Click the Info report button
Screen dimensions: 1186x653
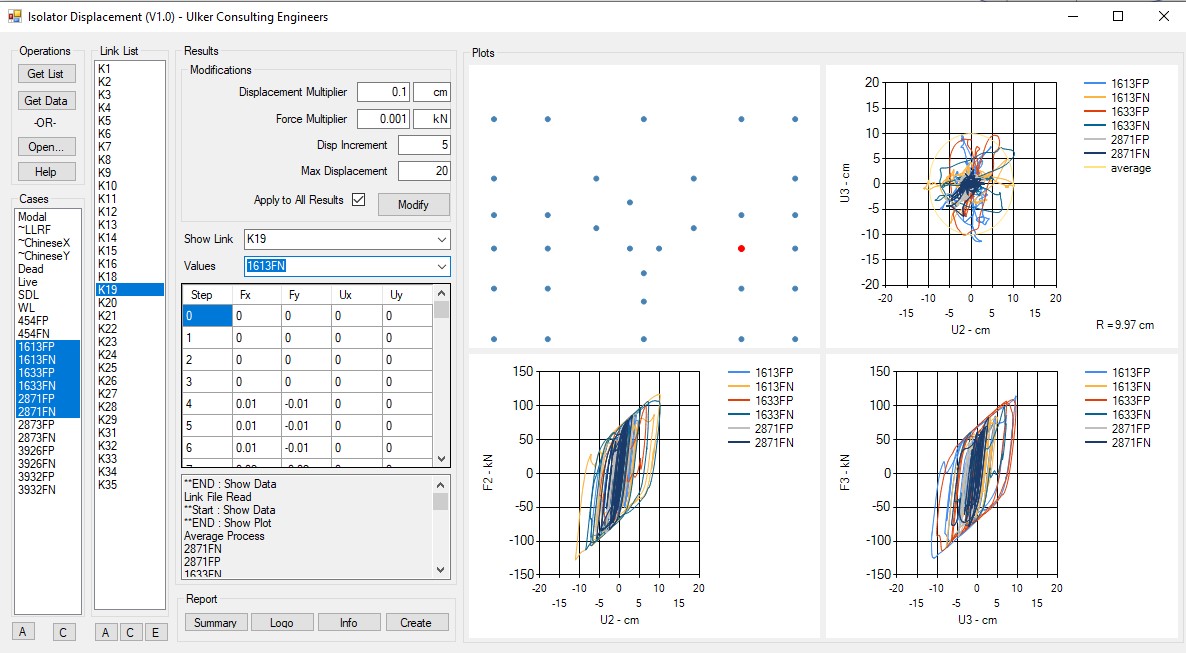pos(349,622)
